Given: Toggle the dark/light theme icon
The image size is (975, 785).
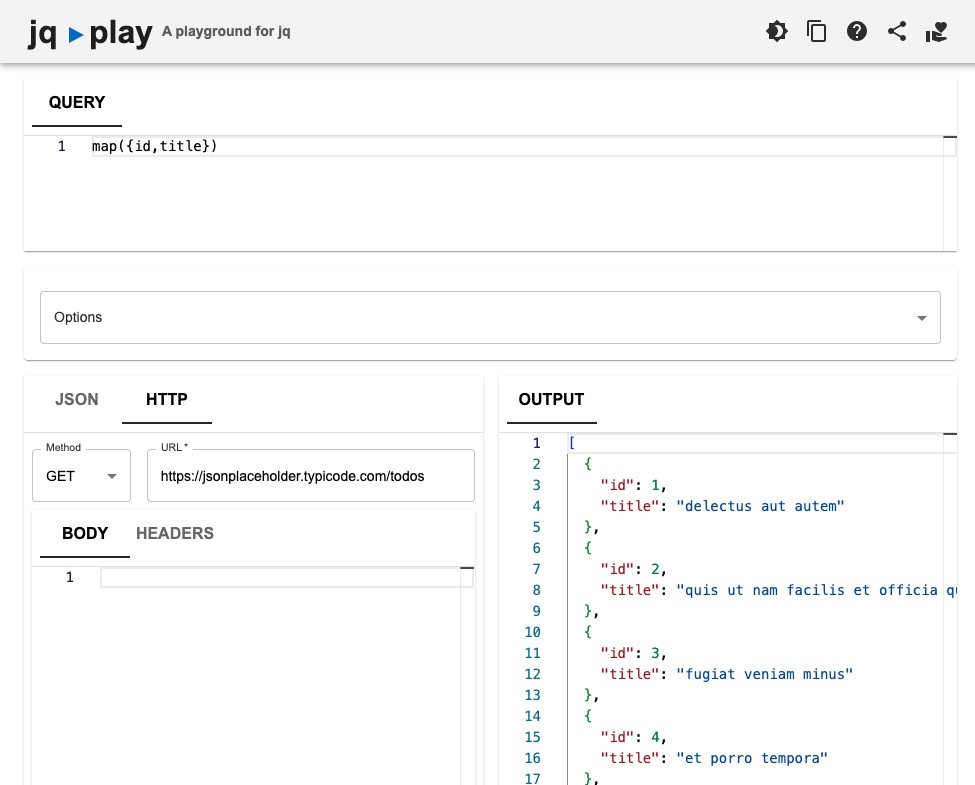Looking at the screenshot, I should (x=777, y=31).
